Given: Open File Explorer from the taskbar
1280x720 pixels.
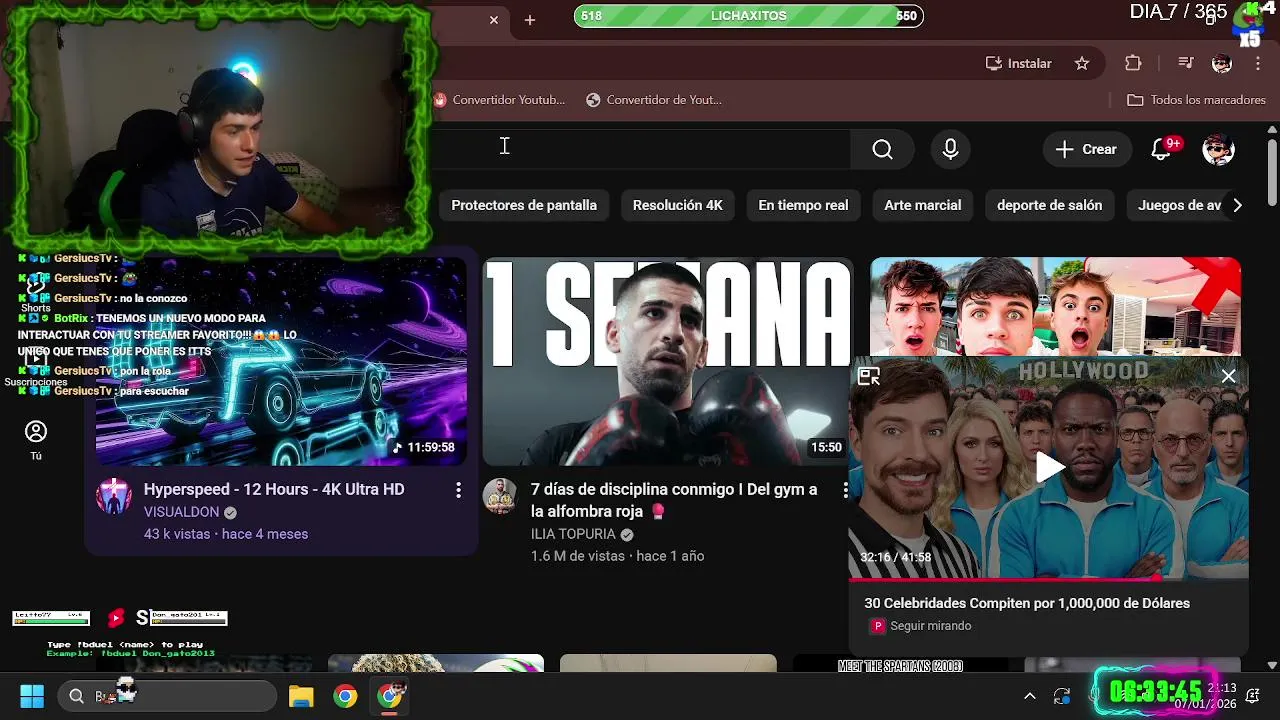Looking at the screenshot, I should (301, 696).
